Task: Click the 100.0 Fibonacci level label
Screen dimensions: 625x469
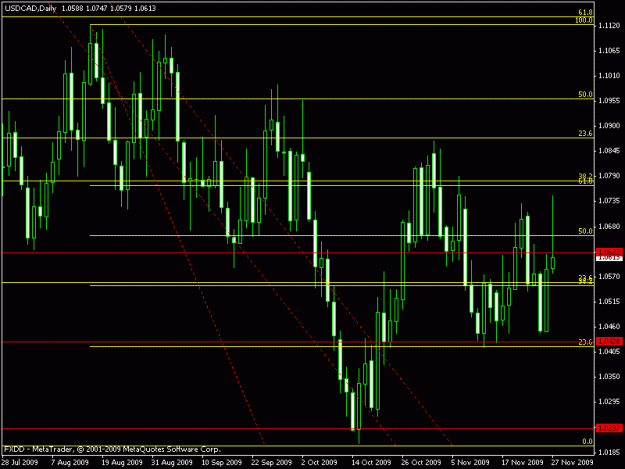Action: point(584,20)
